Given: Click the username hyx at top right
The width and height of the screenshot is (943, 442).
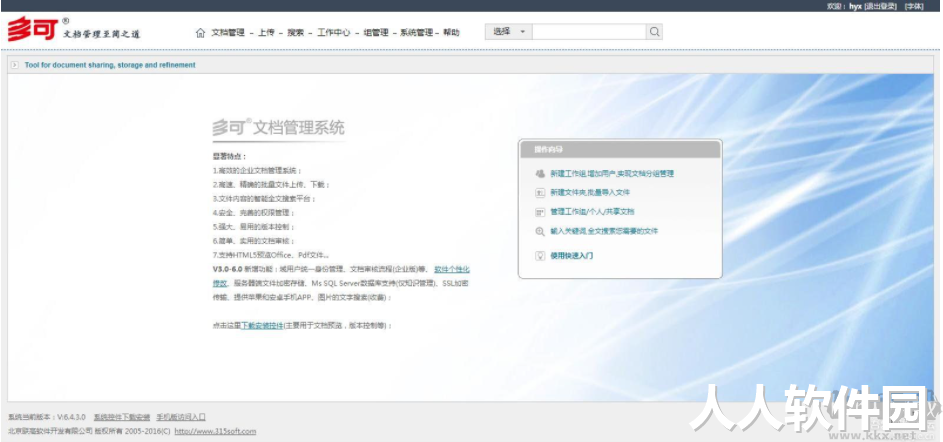Looking at the screenshot, I should (x=855, y=6).
